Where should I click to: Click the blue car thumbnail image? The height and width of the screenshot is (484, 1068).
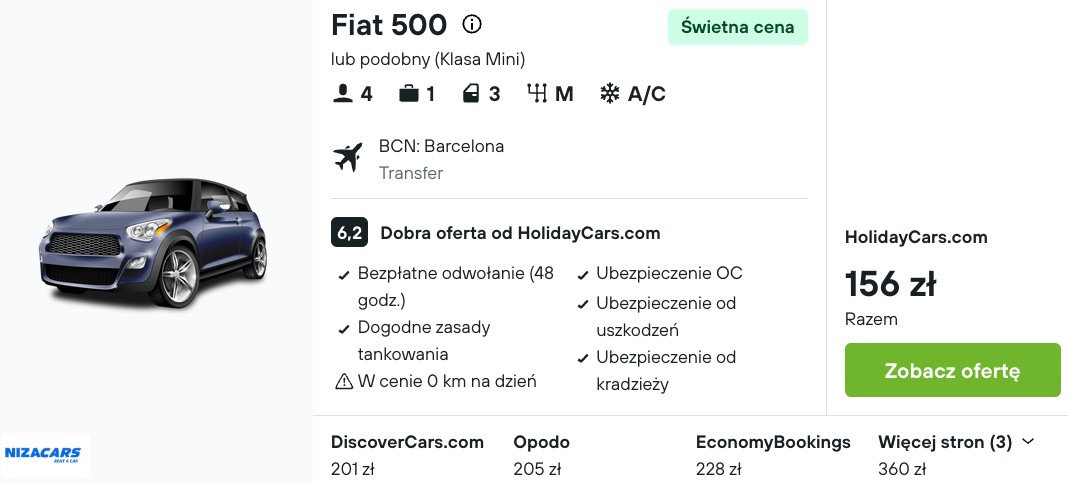click(154, 243)
